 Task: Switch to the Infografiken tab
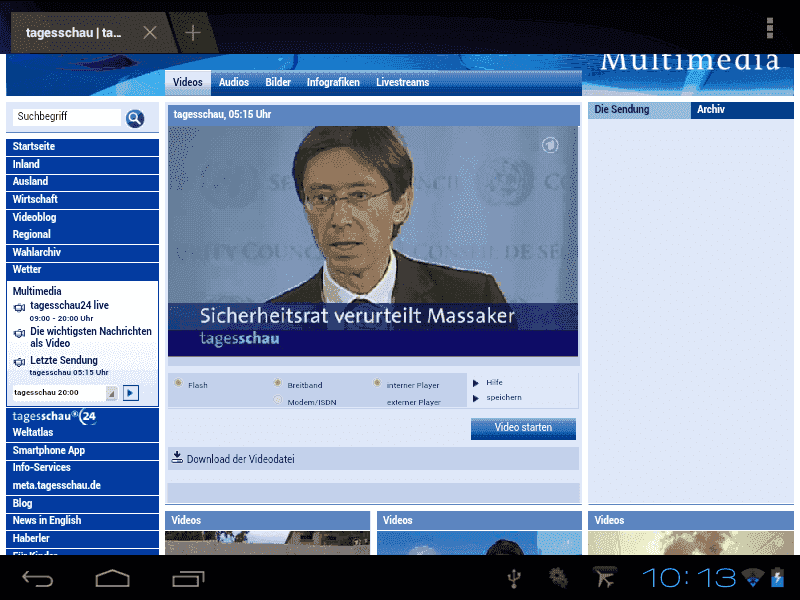pyautogui.click(x=333, y=82)
